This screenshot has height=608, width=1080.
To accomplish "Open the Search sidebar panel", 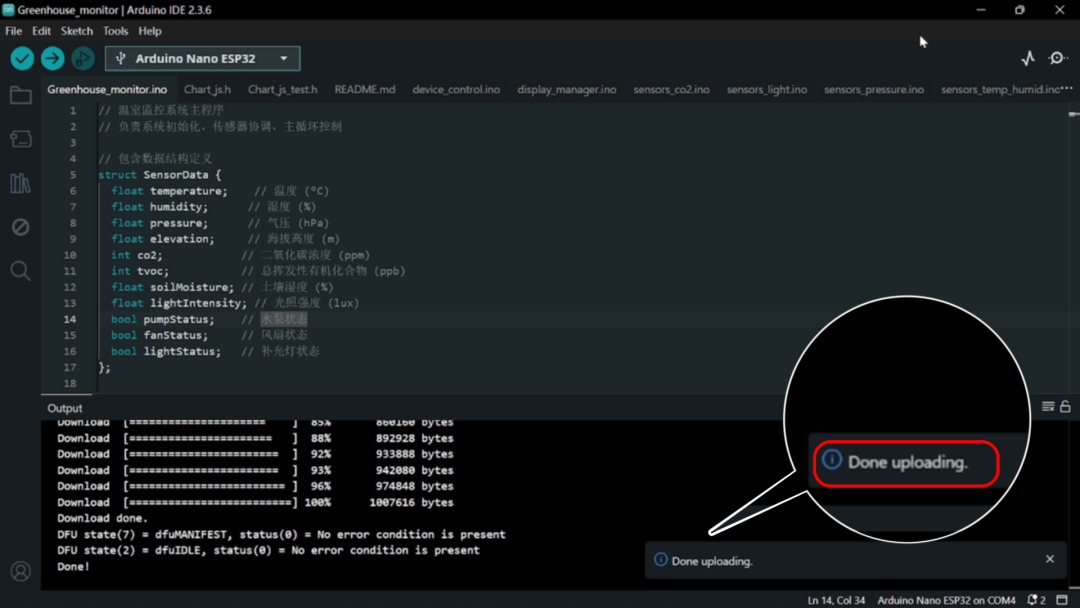I will [20, 271].
